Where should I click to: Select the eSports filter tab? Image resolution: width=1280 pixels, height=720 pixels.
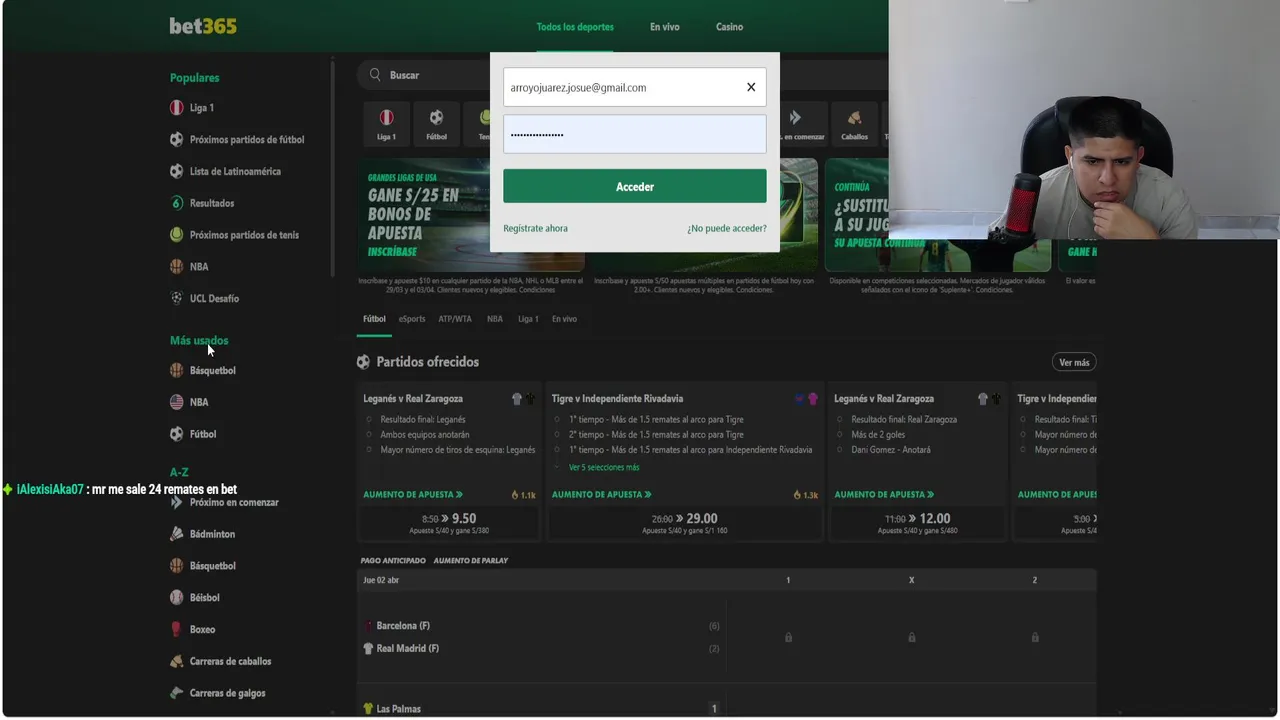(412, 319)
